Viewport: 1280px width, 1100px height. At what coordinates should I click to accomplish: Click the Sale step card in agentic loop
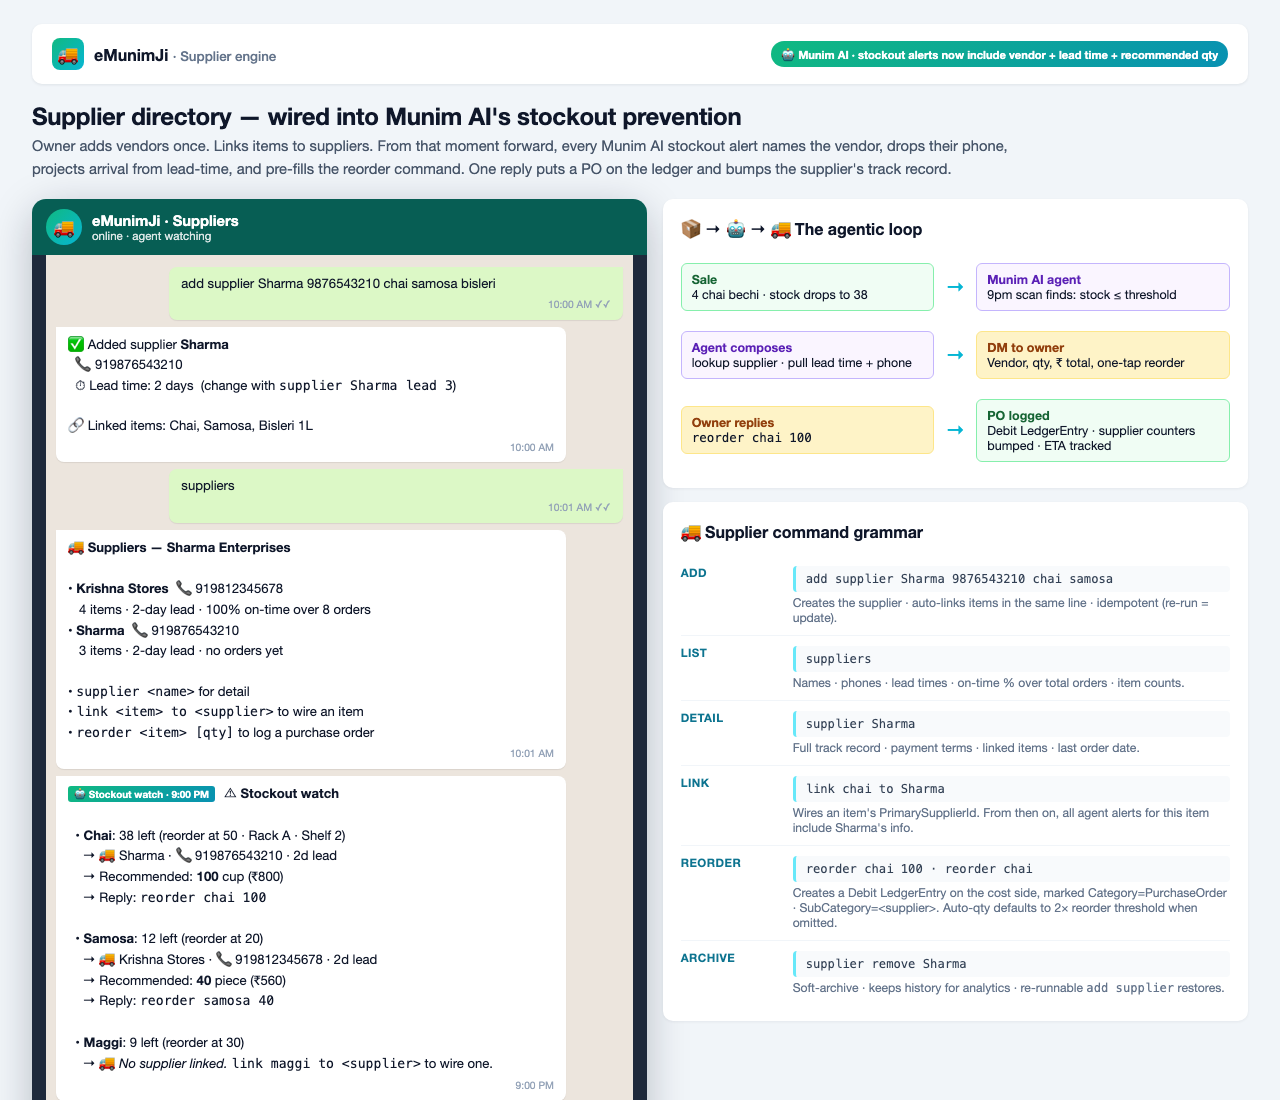pyautogui.click(x=807, y=287)
